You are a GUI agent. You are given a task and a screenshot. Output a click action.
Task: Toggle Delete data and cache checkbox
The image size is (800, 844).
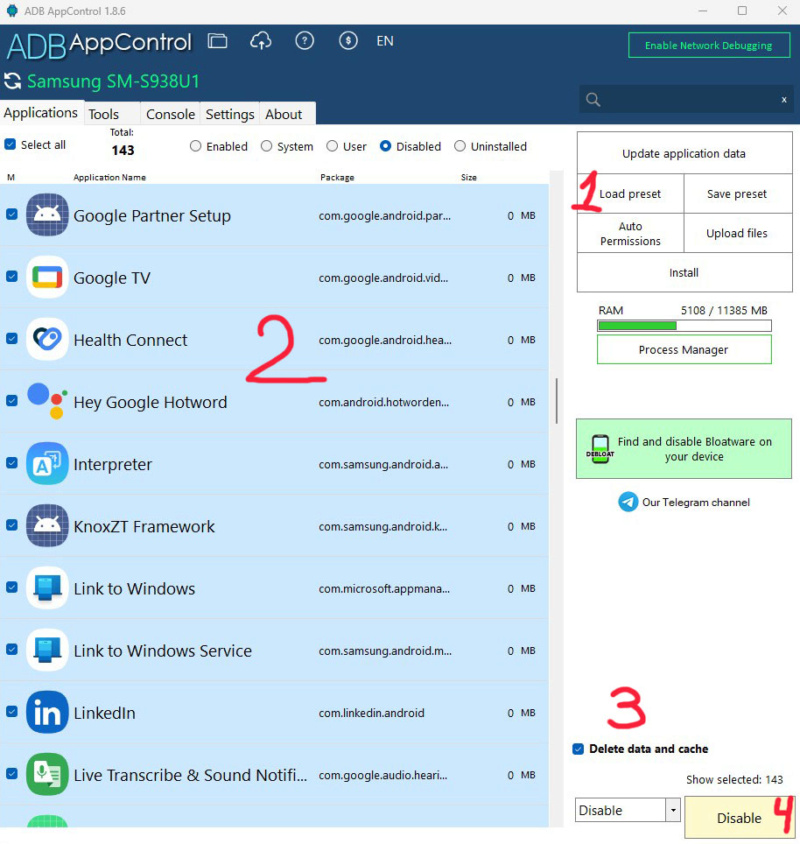(x=578, y=749)
